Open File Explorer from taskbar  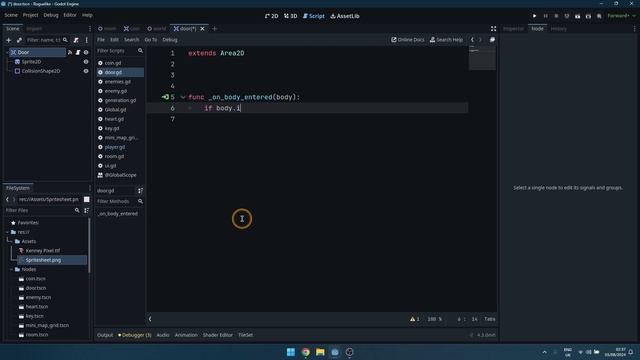coord(320,352)
